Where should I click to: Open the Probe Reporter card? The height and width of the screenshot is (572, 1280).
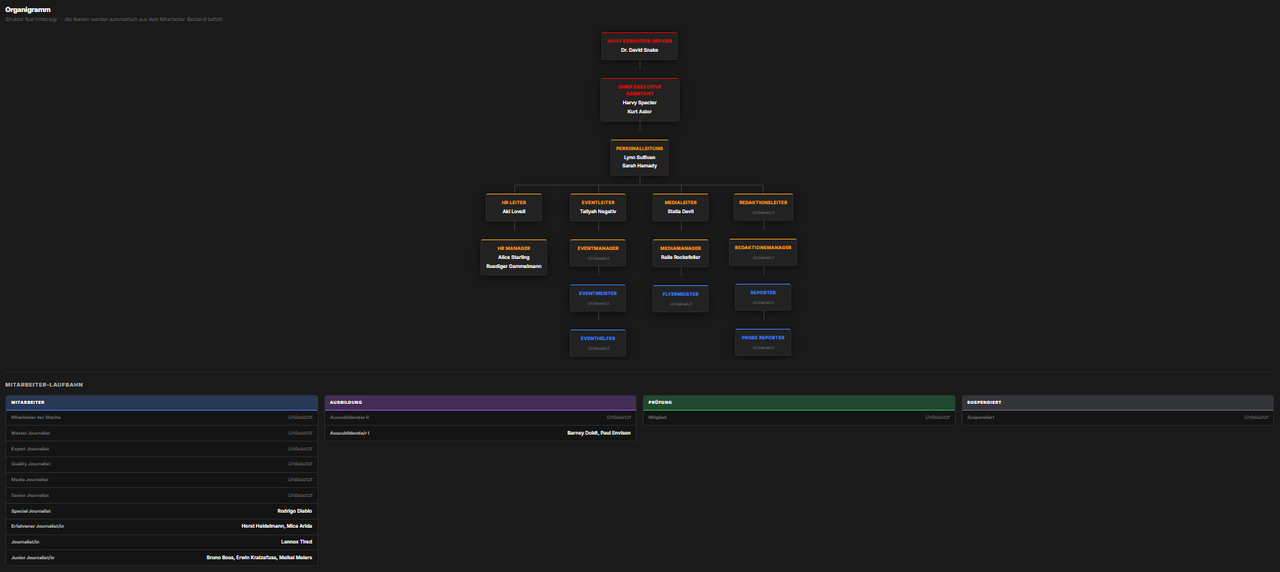pyautogui.click(x=763, y=342)
